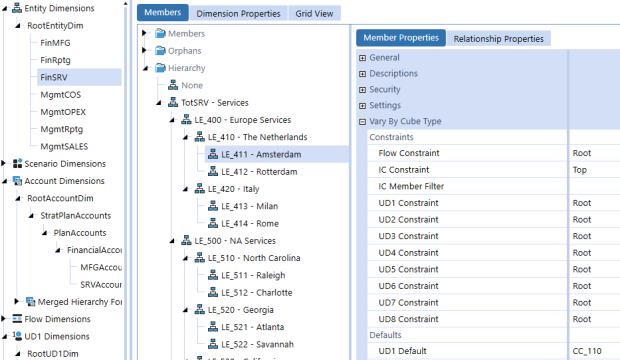The height and width of the screenshot is (360, 620).
Task: Click the UD1 Dimensions icon
Action: 17,336
